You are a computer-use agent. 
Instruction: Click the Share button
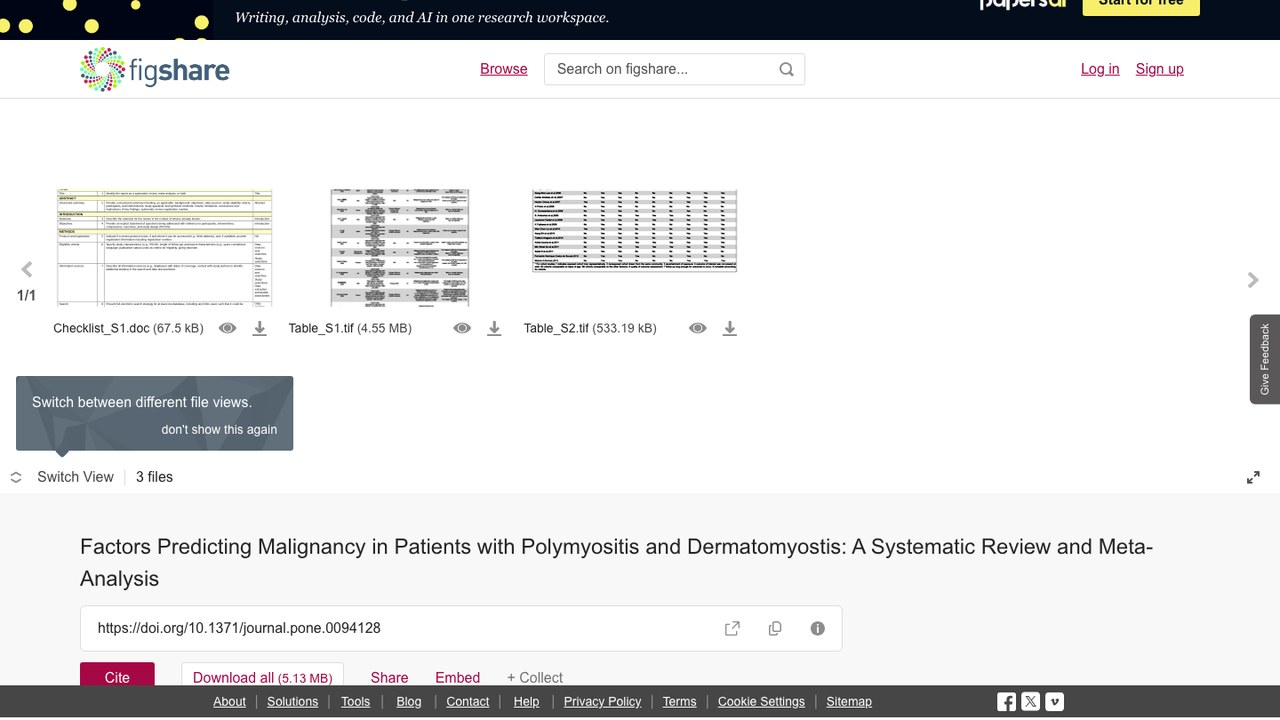pos(389,677)
